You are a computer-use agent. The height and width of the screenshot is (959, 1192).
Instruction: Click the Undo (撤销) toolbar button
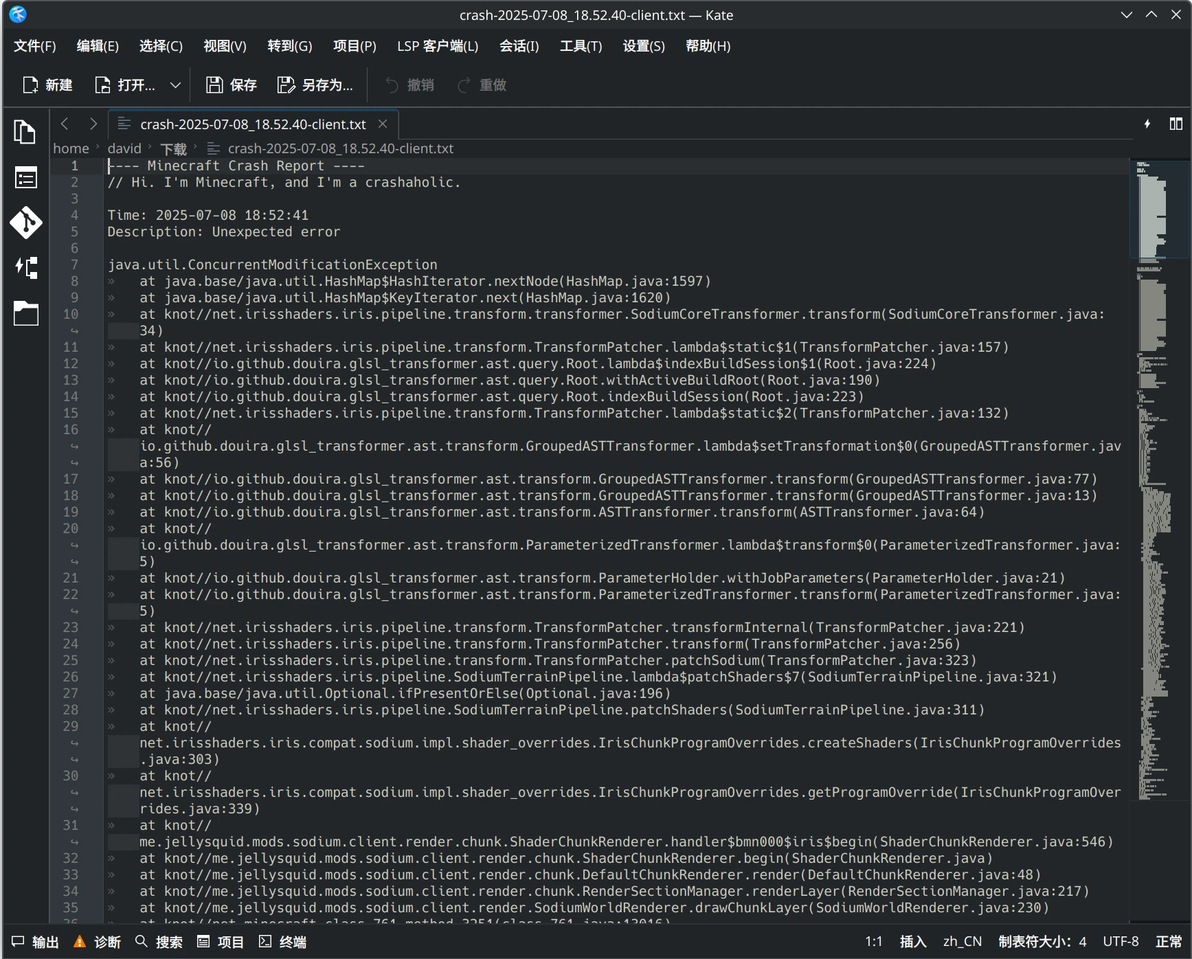409,85
